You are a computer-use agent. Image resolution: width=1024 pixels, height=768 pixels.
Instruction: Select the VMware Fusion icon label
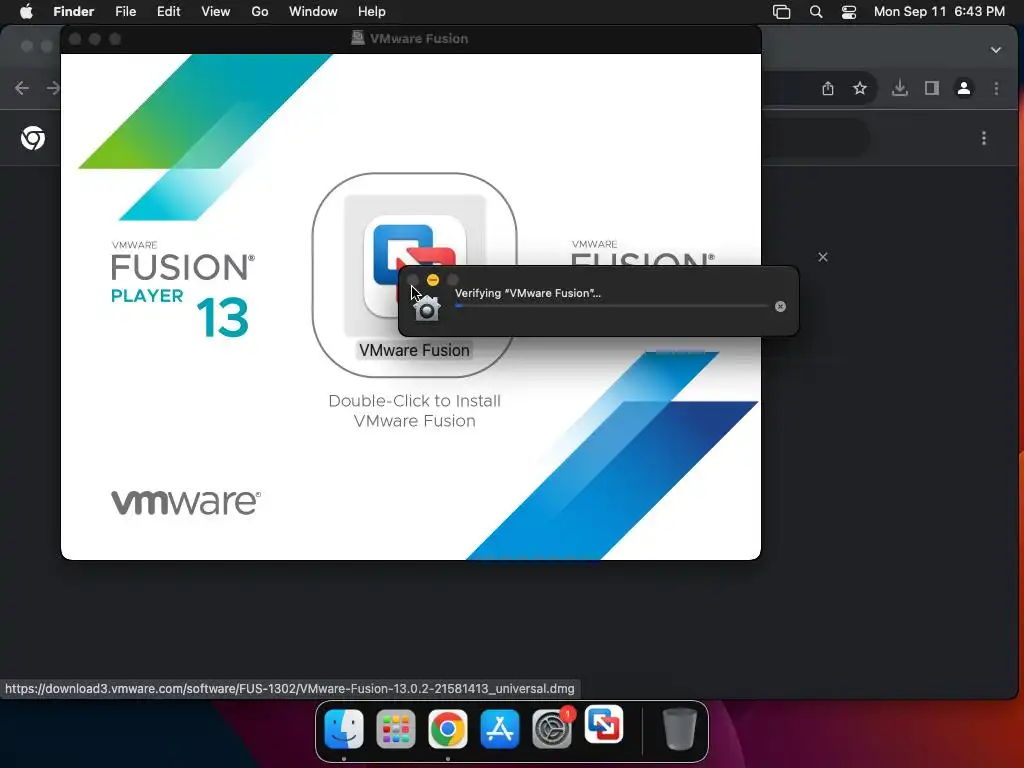pyautogui.click(x=414, y=351)
